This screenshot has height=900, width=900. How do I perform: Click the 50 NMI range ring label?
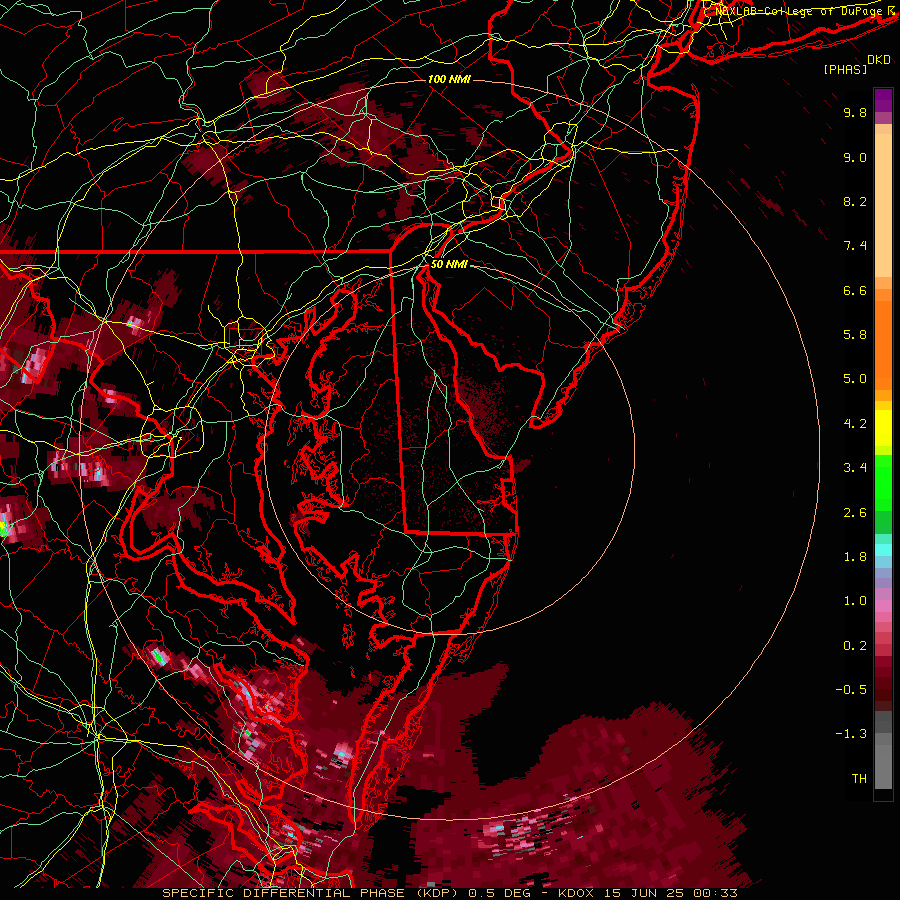[x=449, y=264]
